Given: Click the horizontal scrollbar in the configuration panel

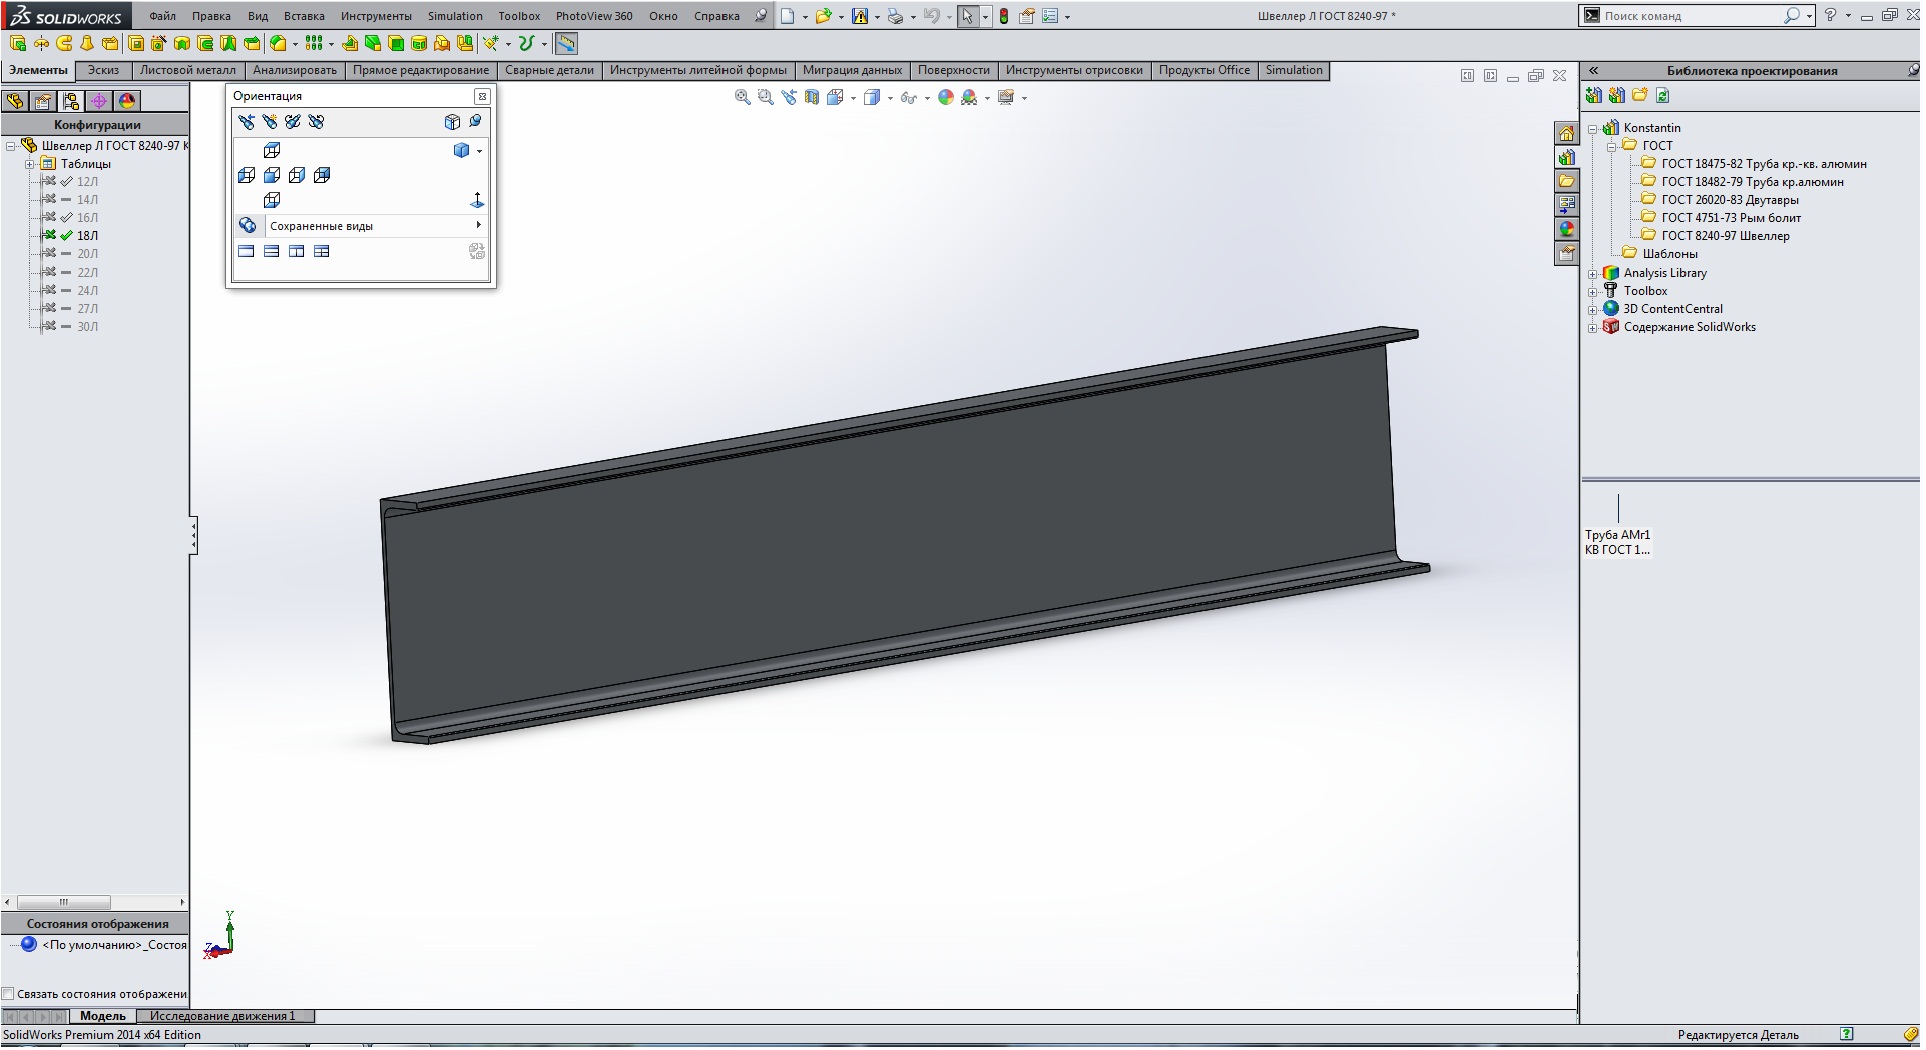Looking at the screenshot, I should (x=64, y=902).
